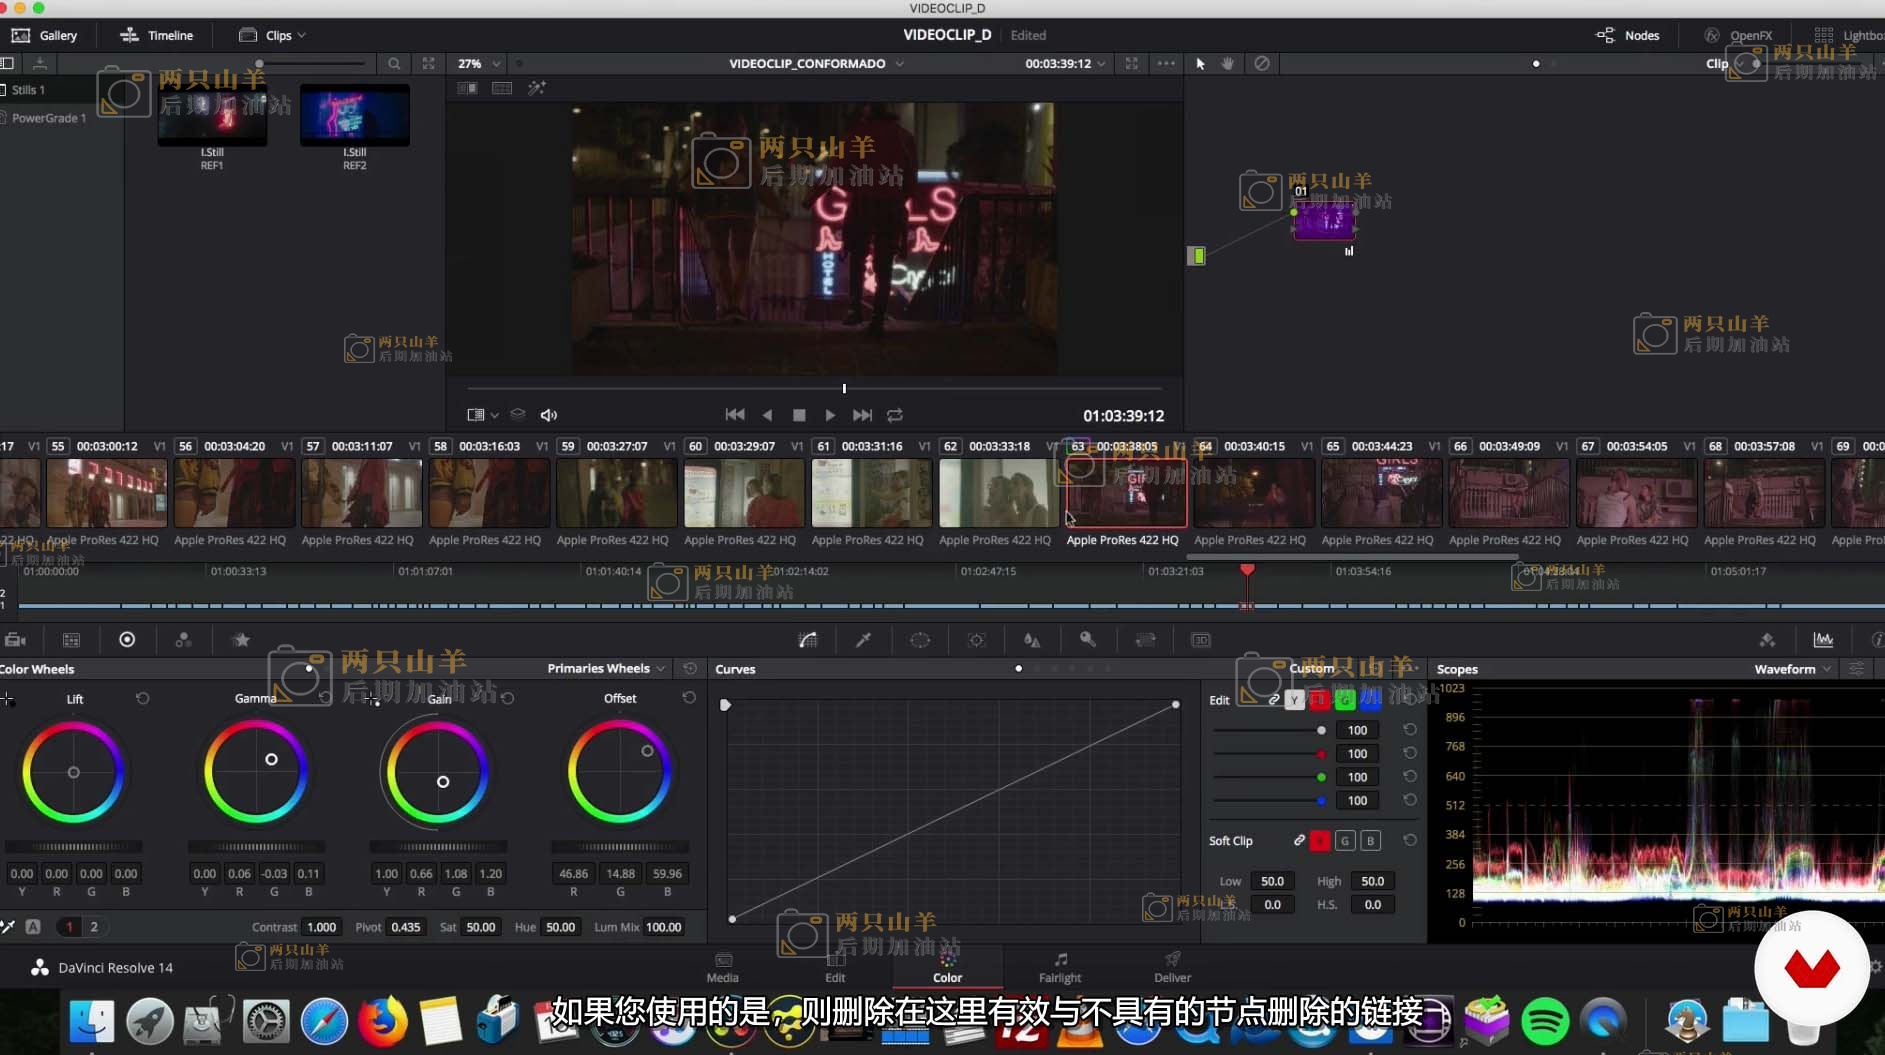The width and height of the screenshot is (1885, 1055).
Task: Click the Camera Raw palette icon
Action: point(15,640)
